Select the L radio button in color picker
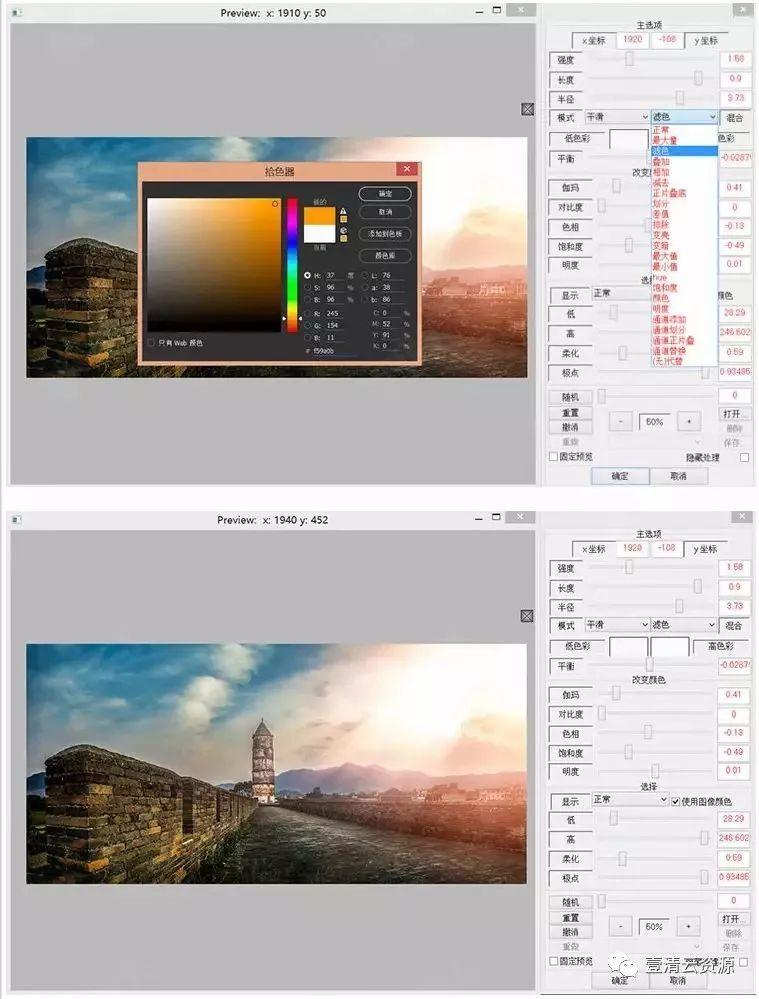Image resolution: width=759 pixels, height=999 pixels. pos(365,275)
